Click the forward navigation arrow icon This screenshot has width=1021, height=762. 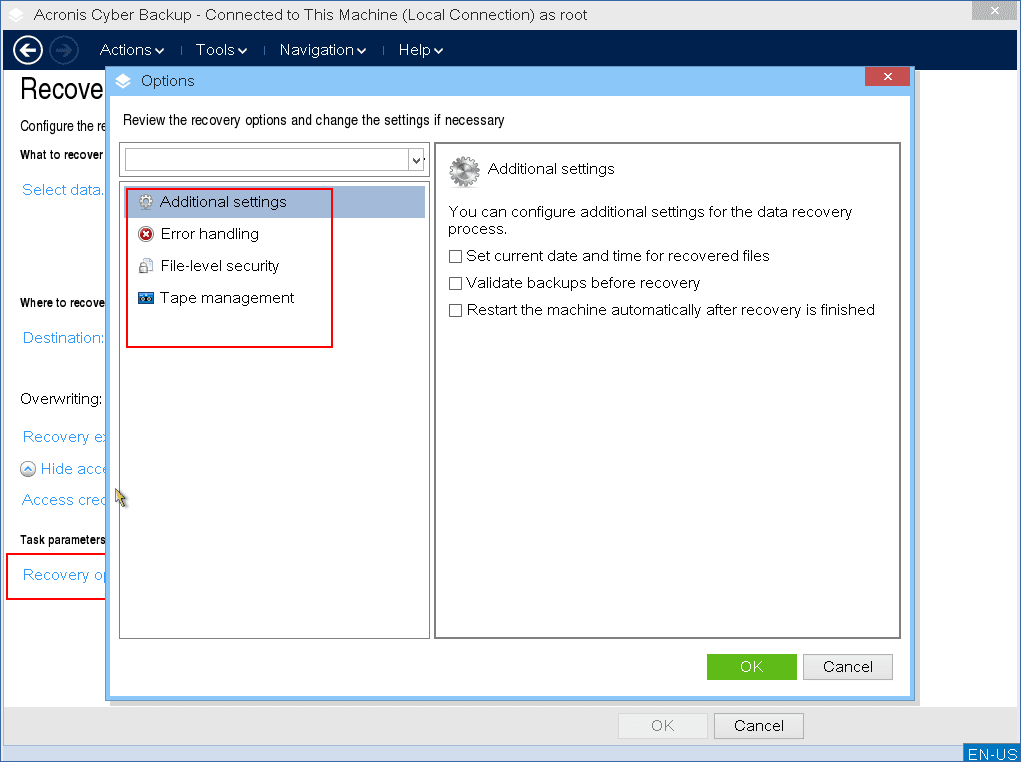click(x=63, y=49)
